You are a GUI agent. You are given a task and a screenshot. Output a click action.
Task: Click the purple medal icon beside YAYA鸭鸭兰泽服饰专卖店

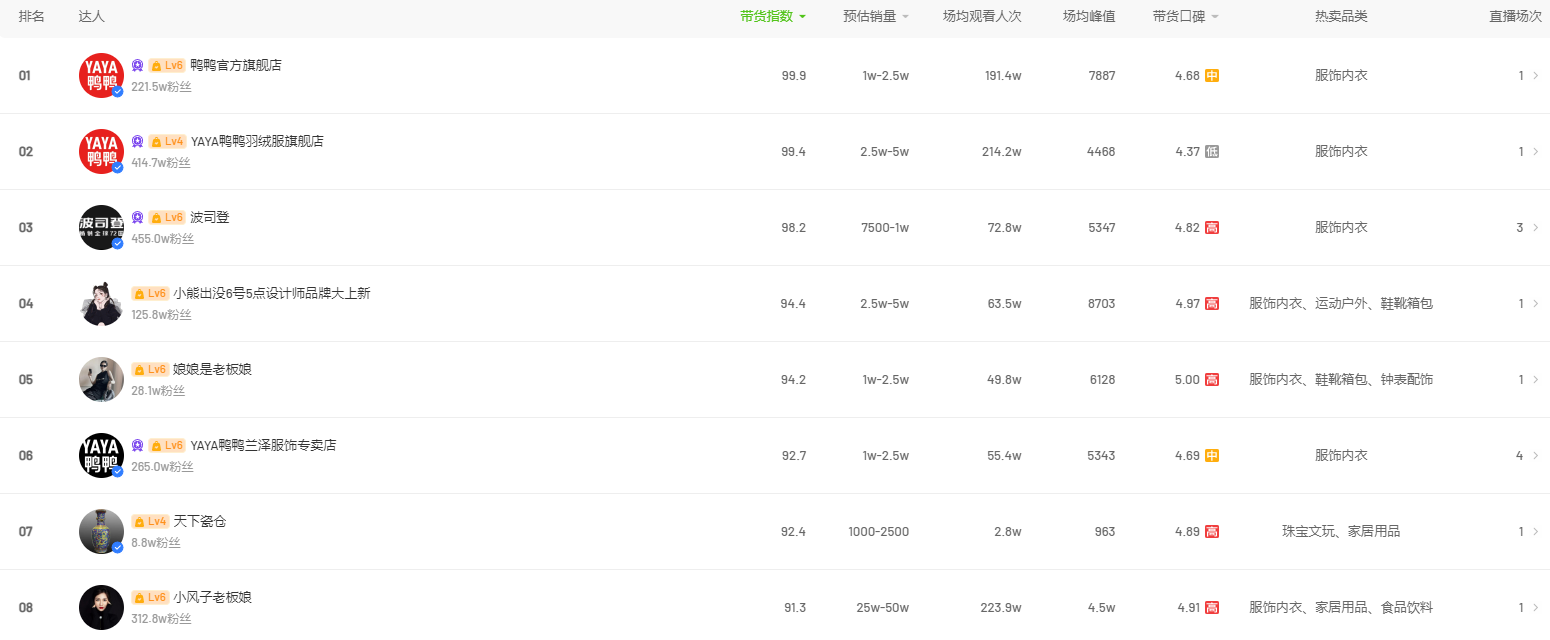137,445
